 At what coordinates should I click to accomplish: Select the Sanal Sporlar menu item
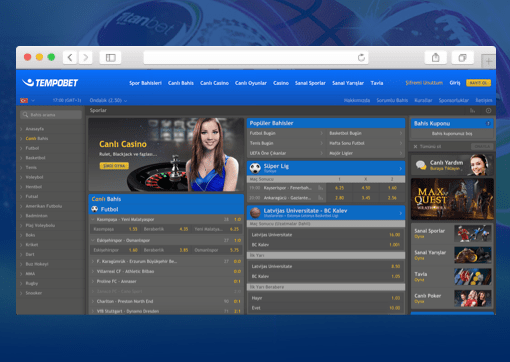[x=310, y=83]
